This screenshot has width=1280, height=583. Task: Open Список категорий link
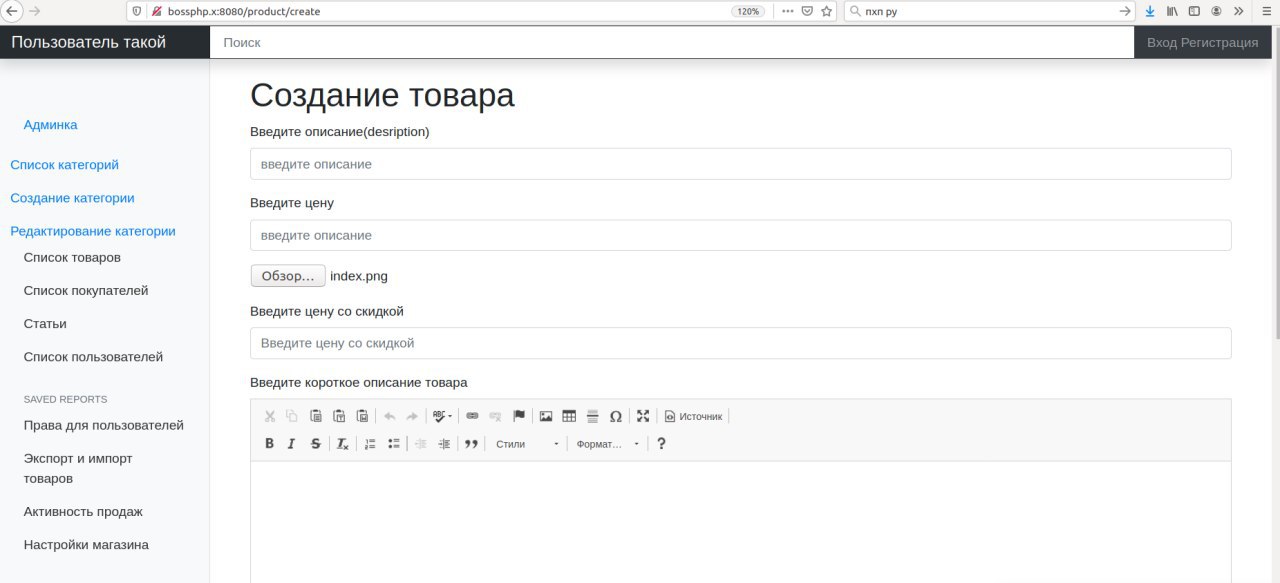(64, 165)
